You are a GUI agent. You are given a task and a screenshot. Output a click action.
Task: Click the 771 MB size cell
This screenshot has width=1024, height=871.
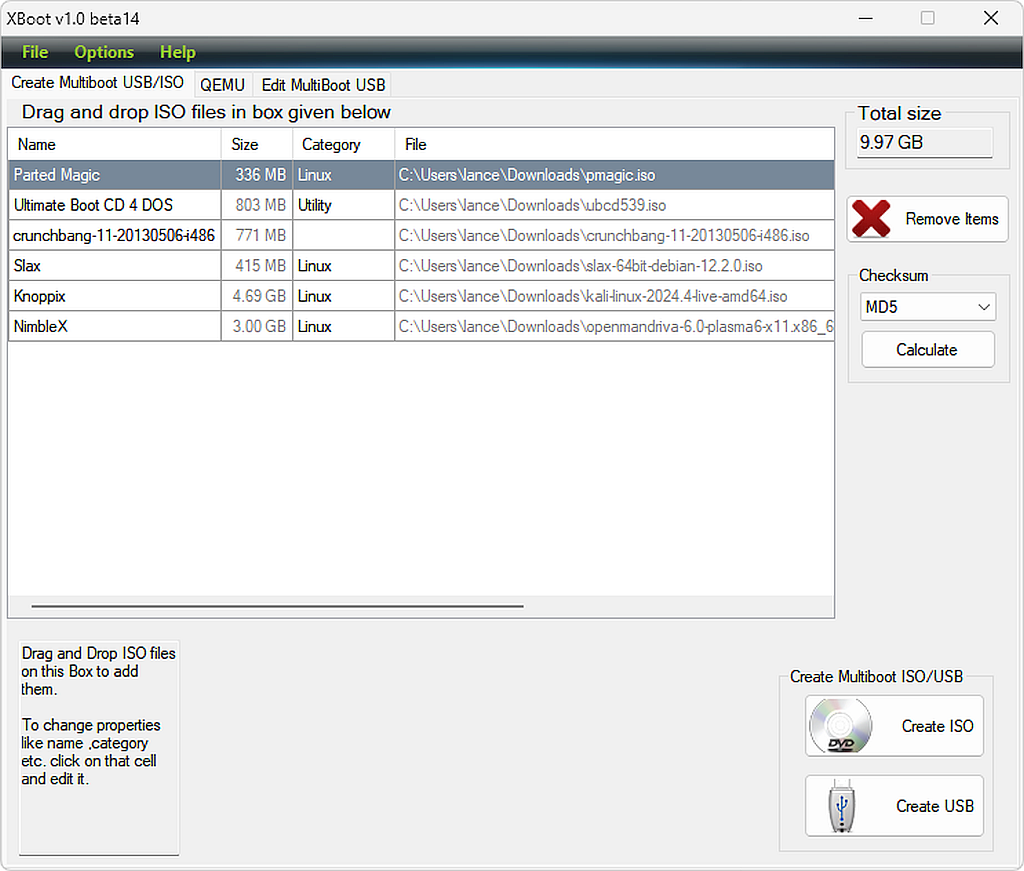[257, 236]
